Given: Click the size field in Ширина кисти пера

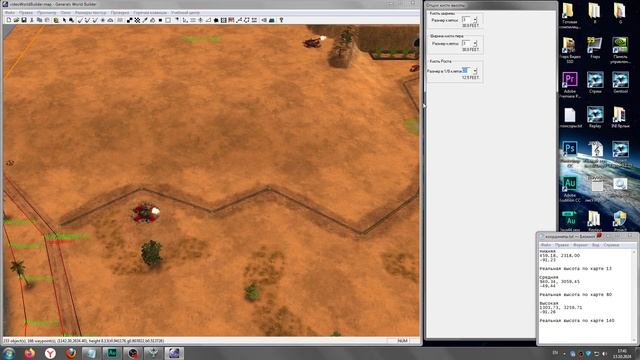Looking at the screenshot, I should click(x=467, y=43).
